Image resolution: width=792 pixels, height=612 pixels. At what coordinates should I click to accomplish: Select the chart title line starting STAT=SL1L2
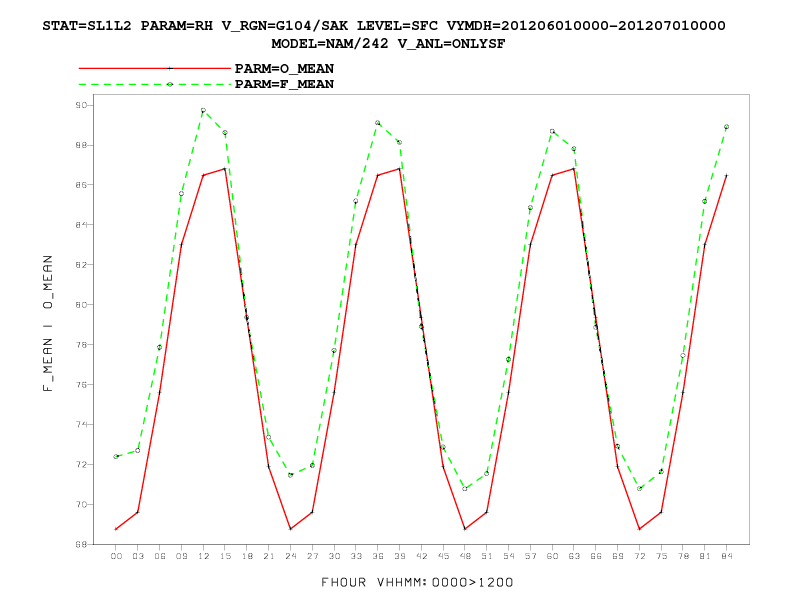(x=384, y=26)
